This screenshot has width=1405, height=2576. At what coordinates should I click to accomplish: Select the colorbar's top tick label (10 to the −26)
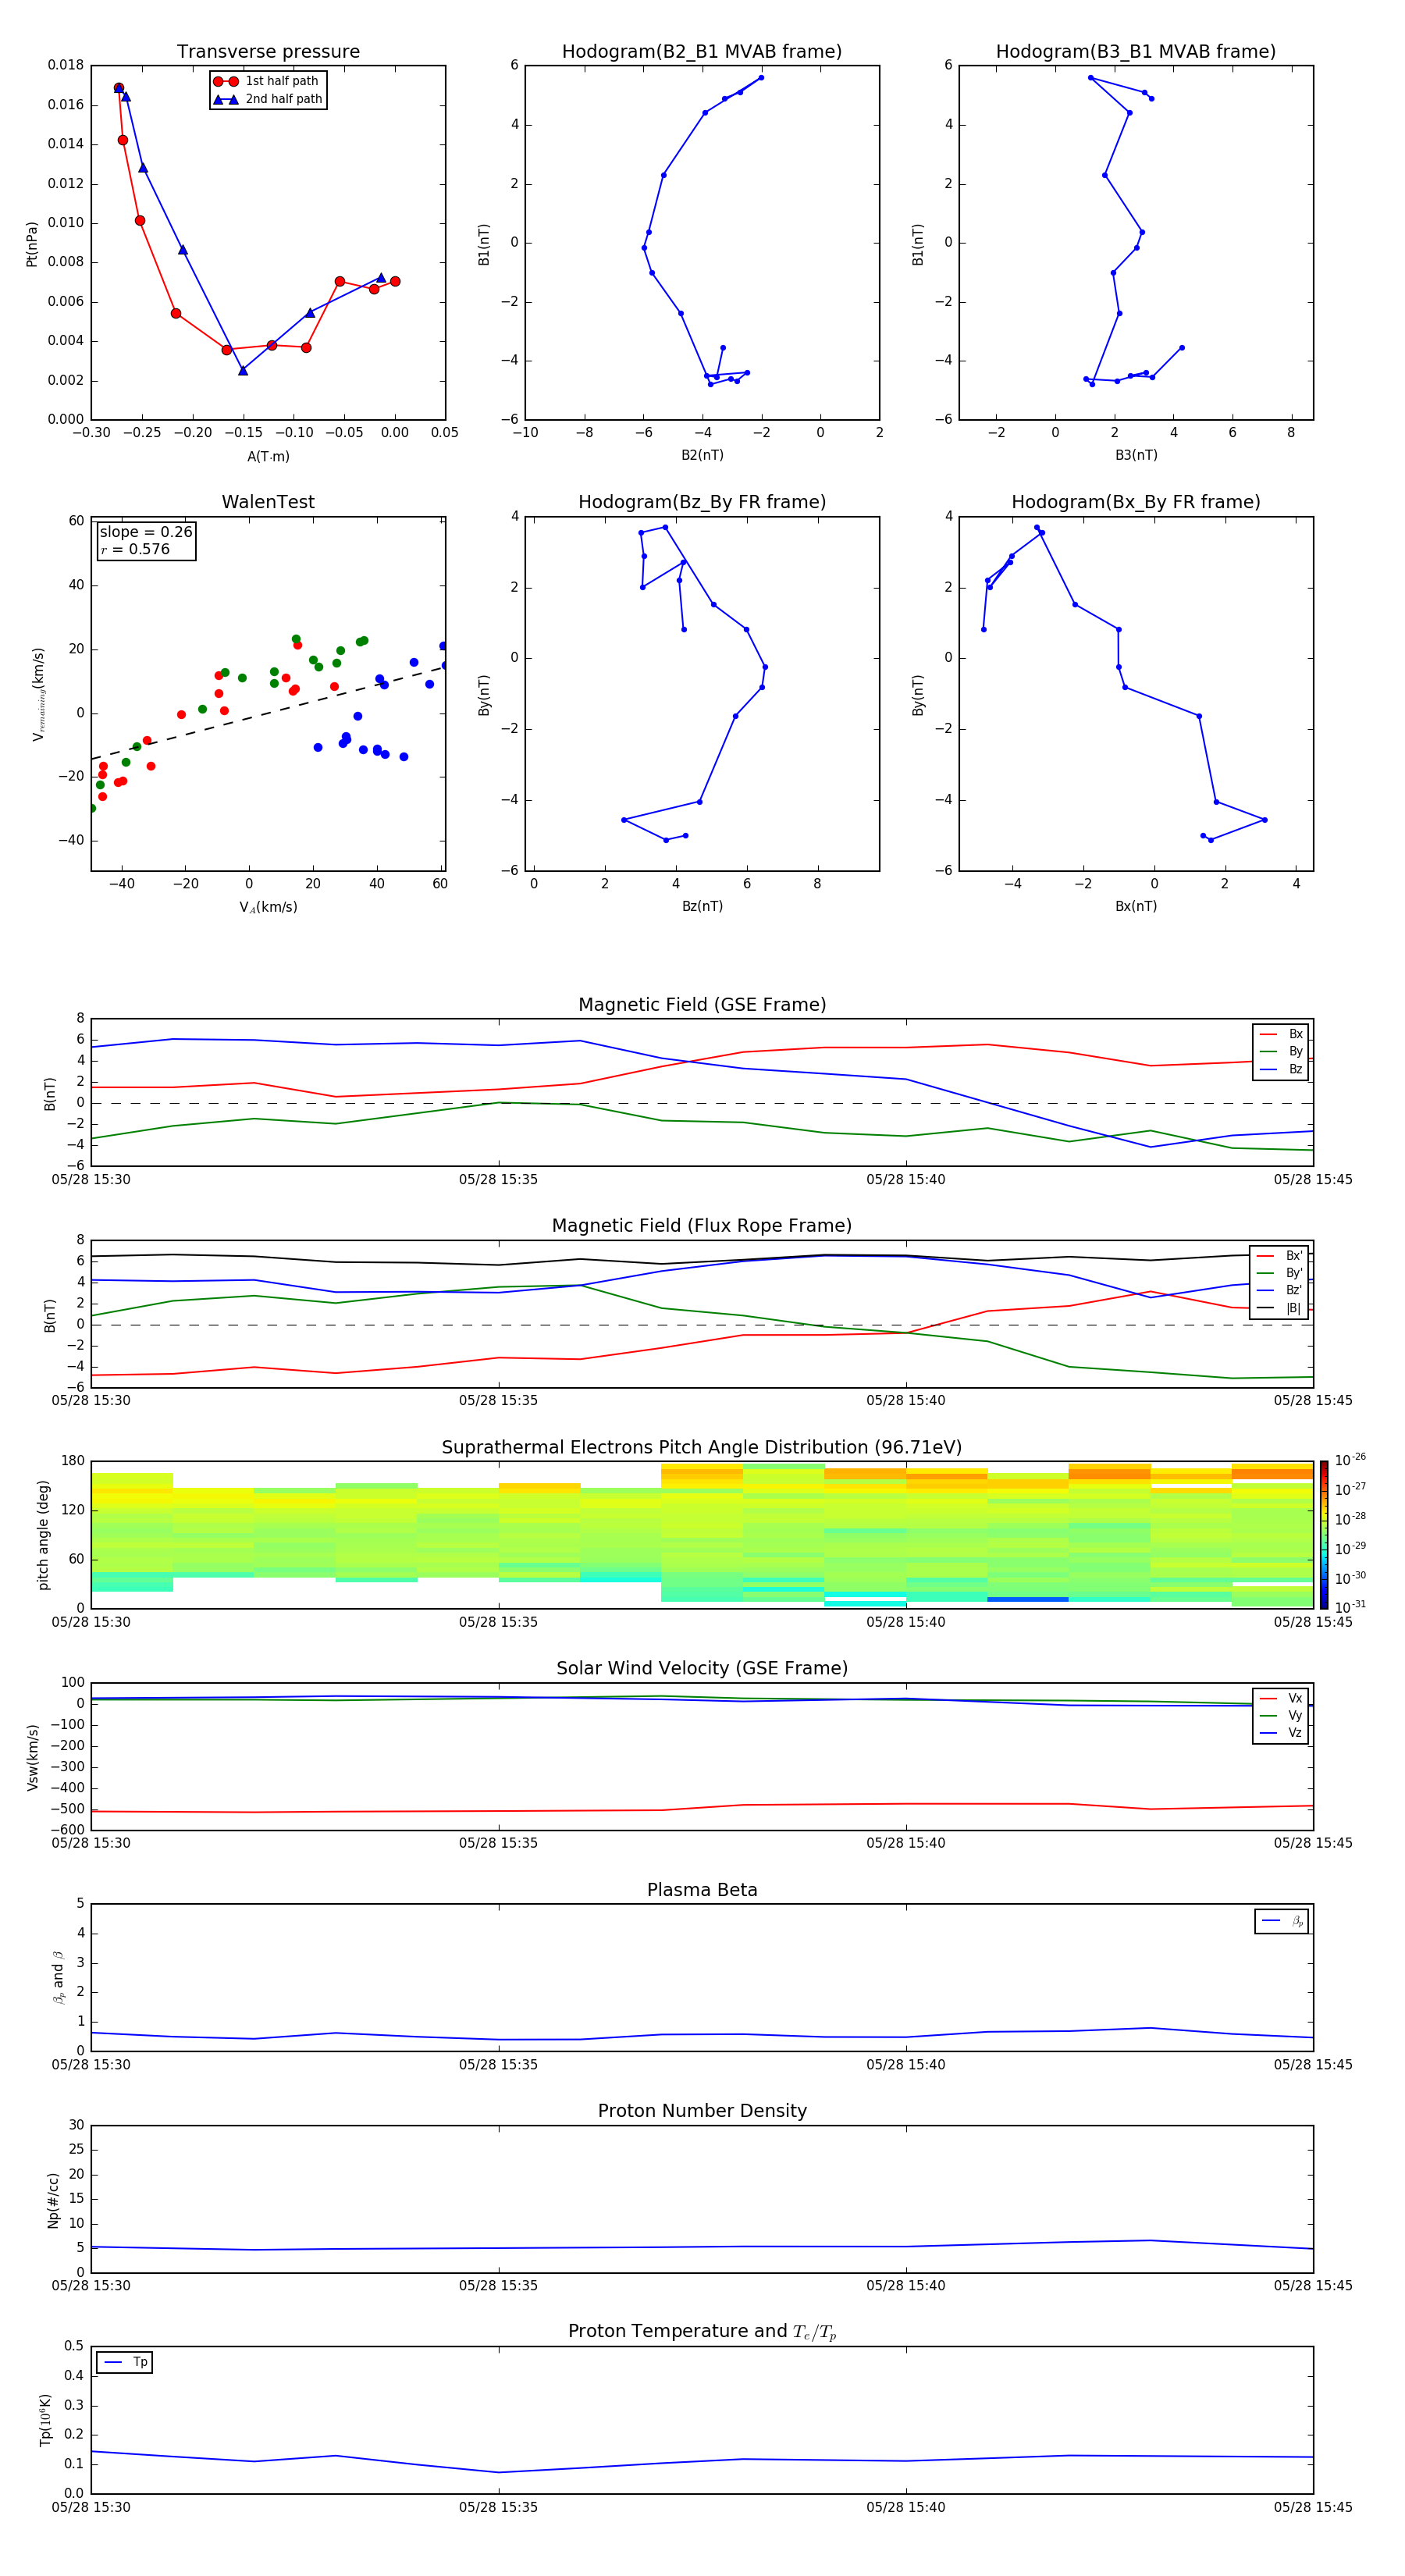1350,1460
